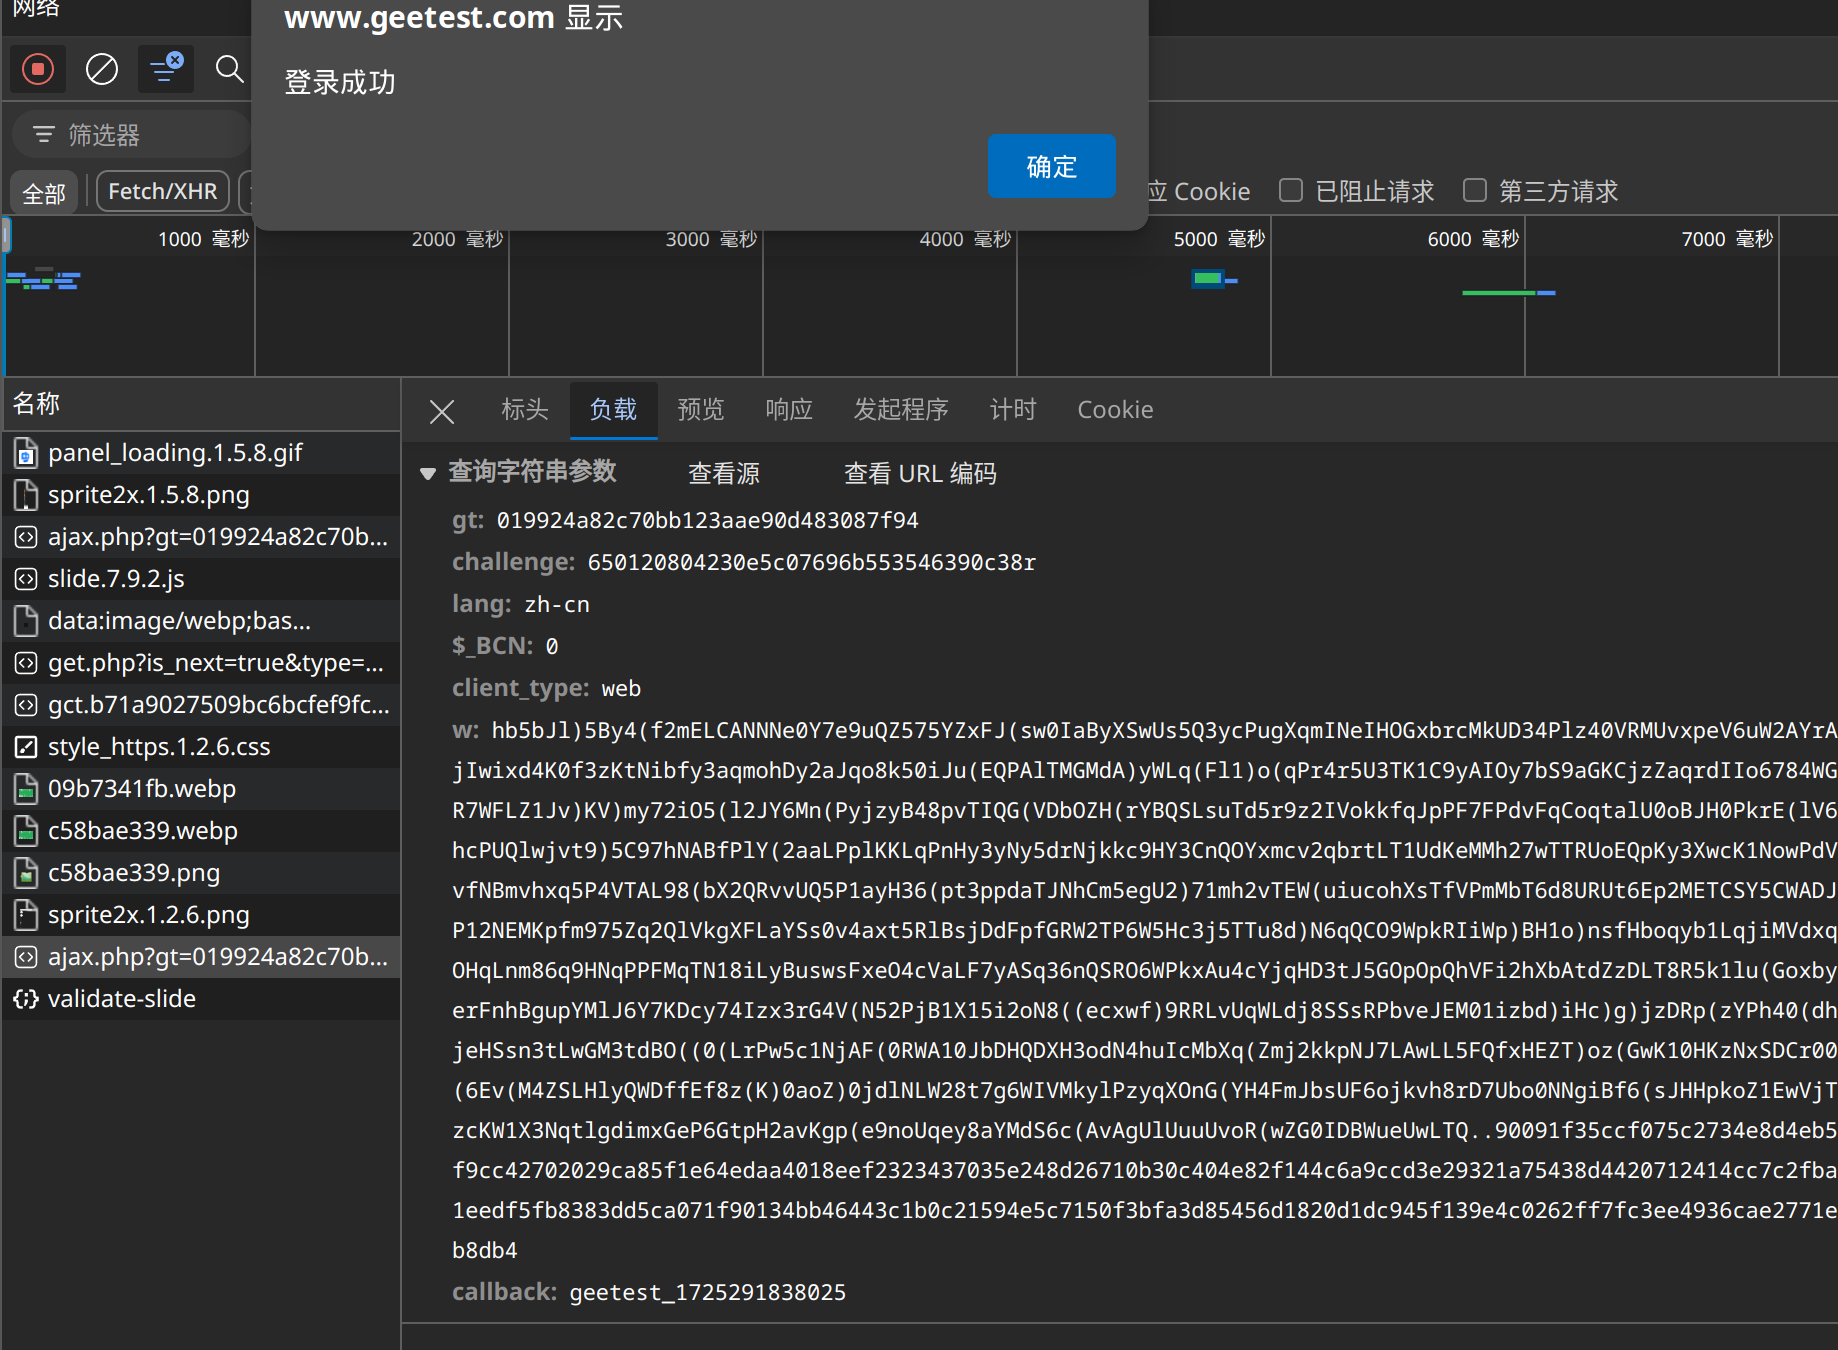Screen dimensions: 1838x1350
Task: Click the file icon beside sprite2x.1.2.6.png
Action: tap(26, 915)
